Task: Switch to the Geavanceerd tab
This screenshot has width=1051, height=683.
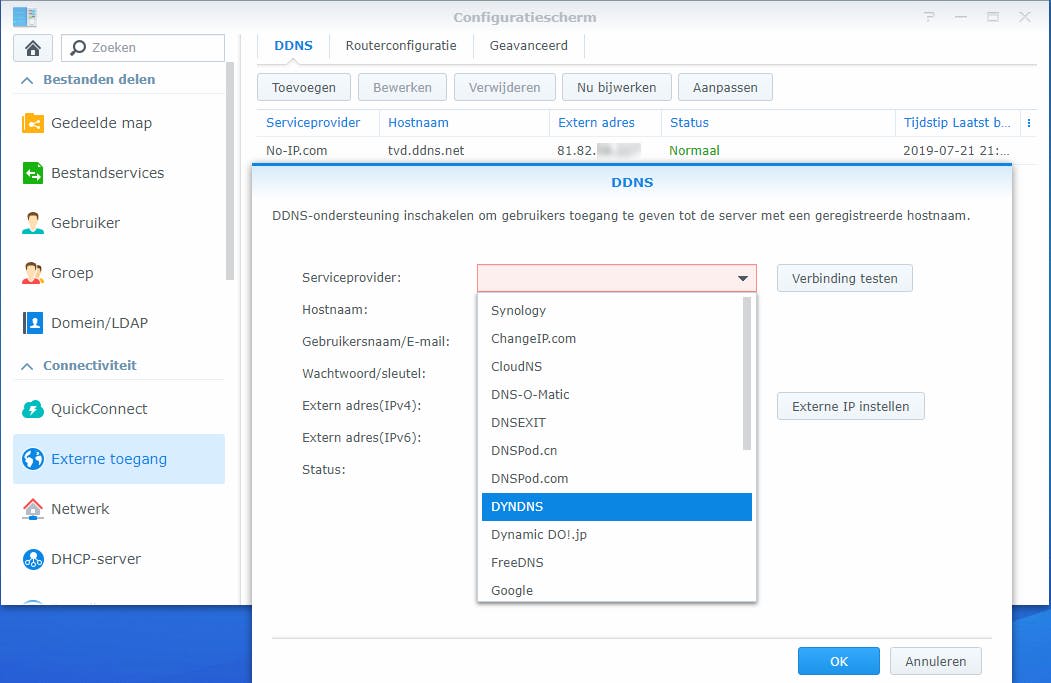Action: [529, 46]
